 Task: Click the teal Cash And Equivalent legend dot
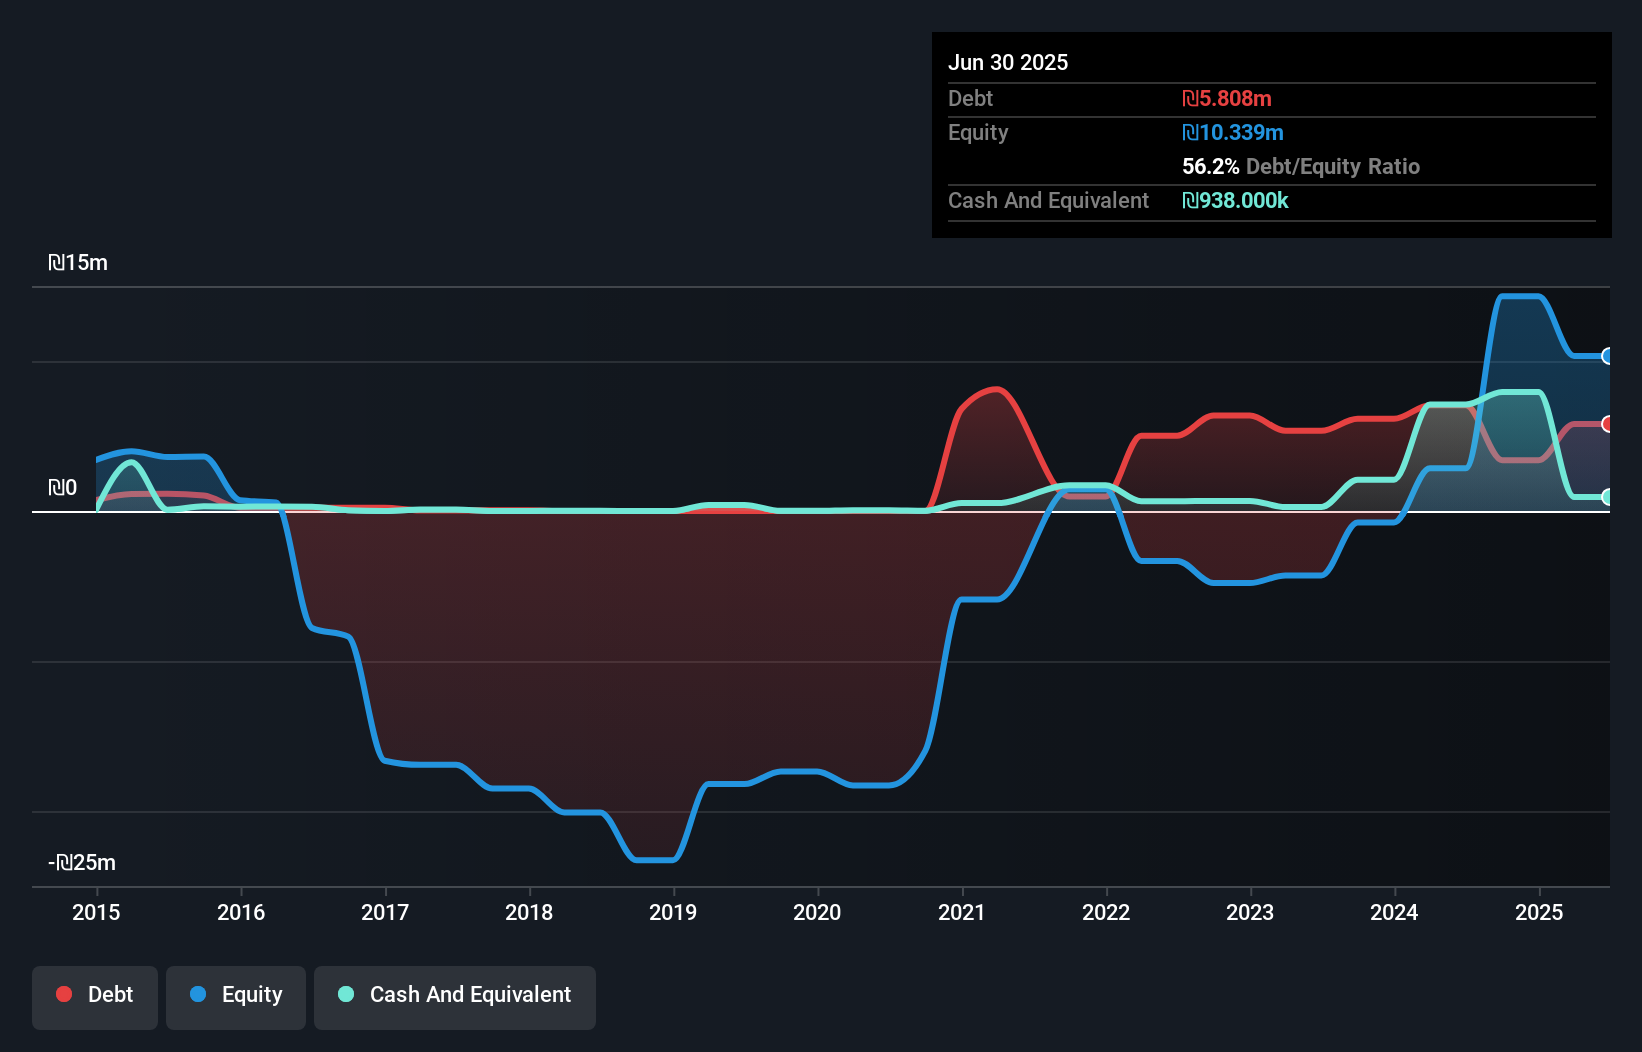(x=345, y=994)
